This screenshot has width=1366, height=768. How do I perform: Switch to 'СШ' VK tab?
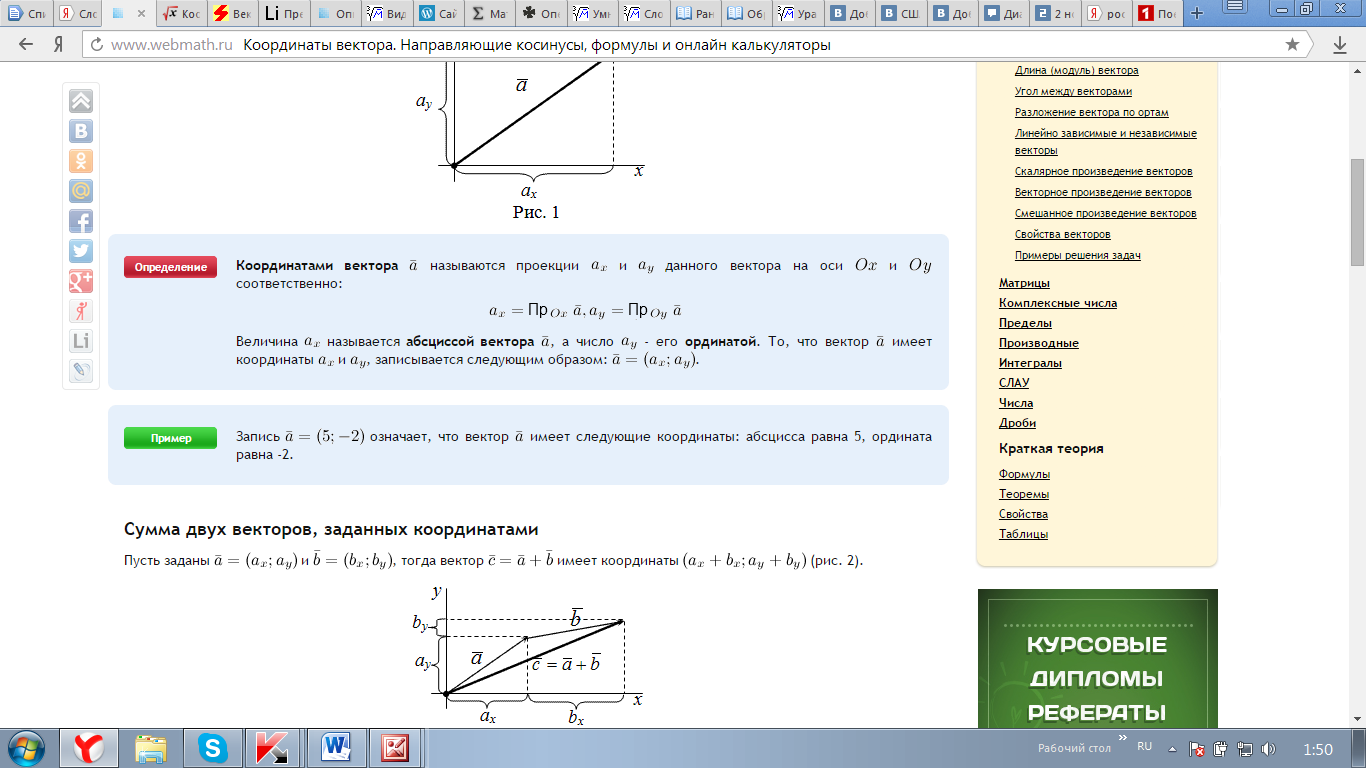(x=901, y=14)
